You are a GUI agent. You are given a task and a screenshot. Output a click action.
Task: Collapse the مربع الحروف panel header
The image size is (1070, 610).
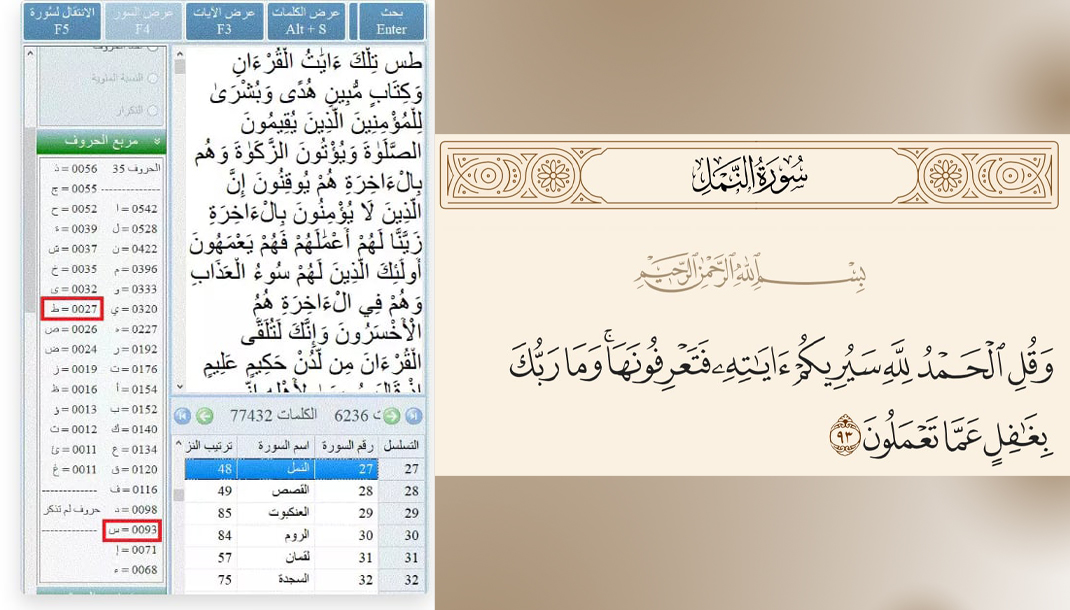pyautogui.click(x=102, y=142)
